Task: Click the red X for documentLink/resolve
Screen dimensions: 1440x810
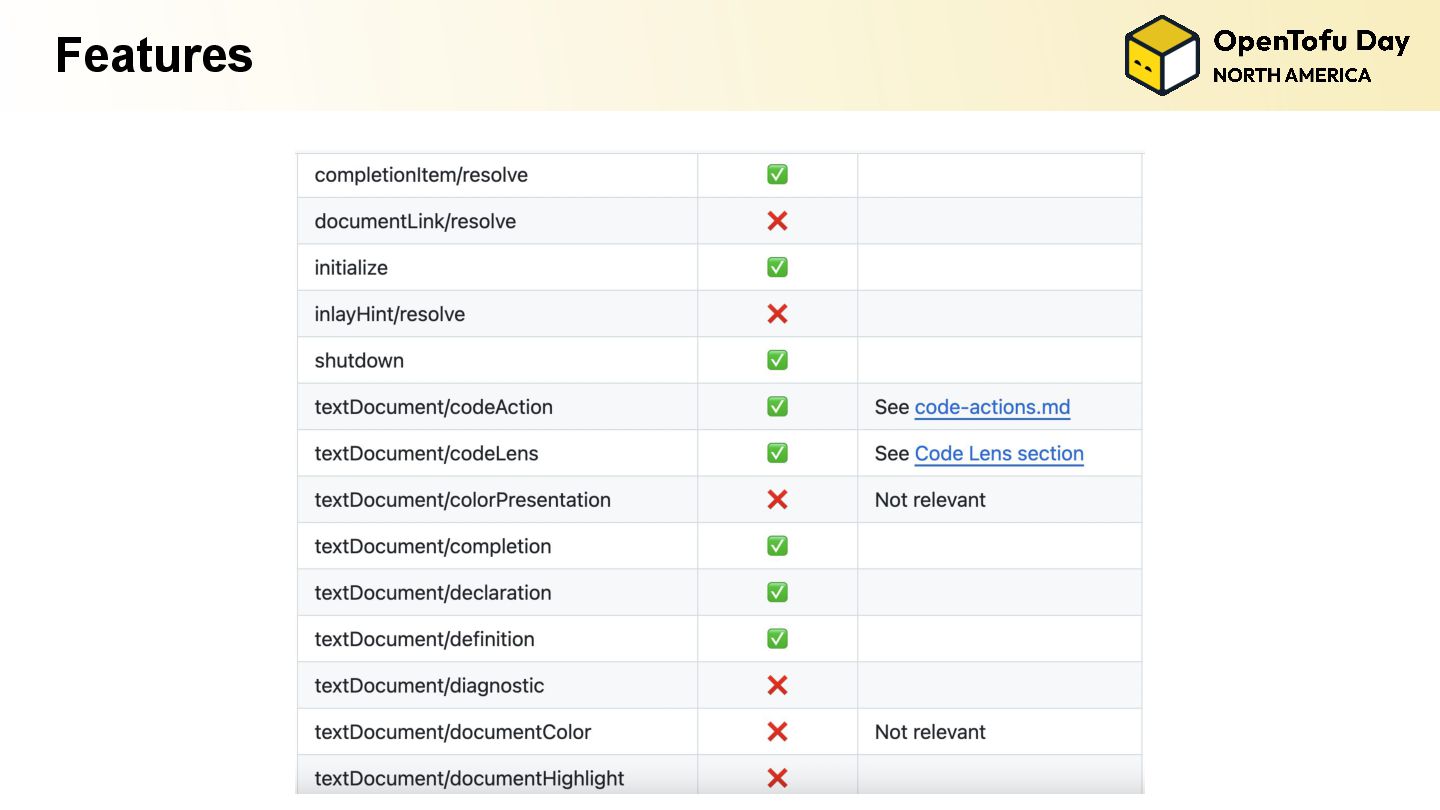Action: [777, 221]
